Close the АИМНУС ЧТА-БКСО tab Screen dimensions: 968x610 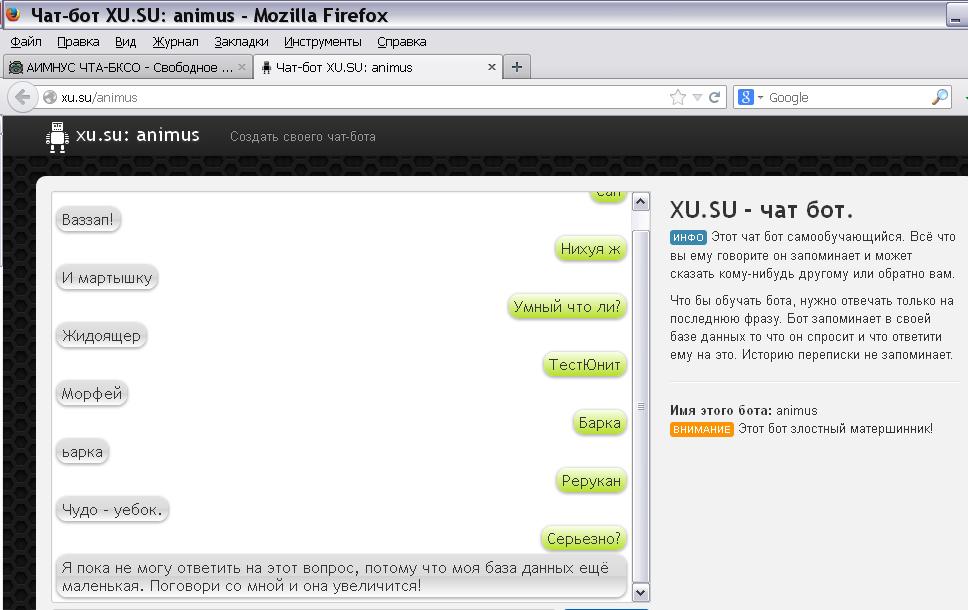coord(241,67)
